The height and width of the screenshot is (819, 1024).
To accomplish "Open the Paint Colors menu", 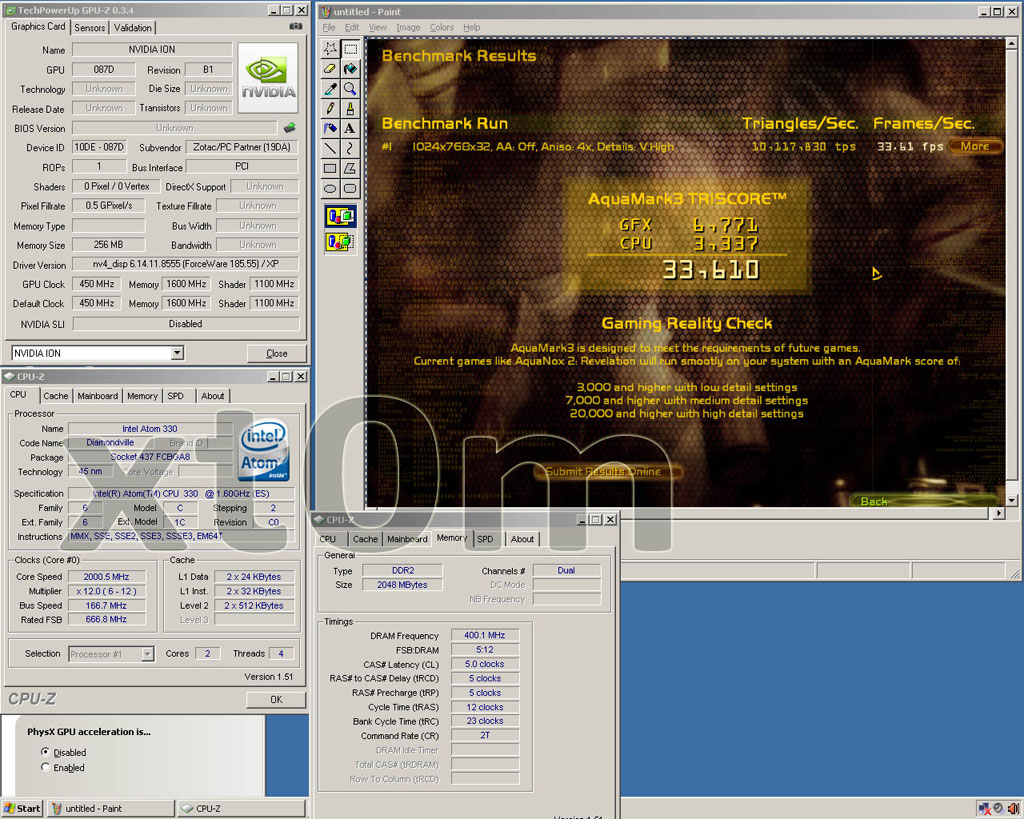I will [441, 27].
